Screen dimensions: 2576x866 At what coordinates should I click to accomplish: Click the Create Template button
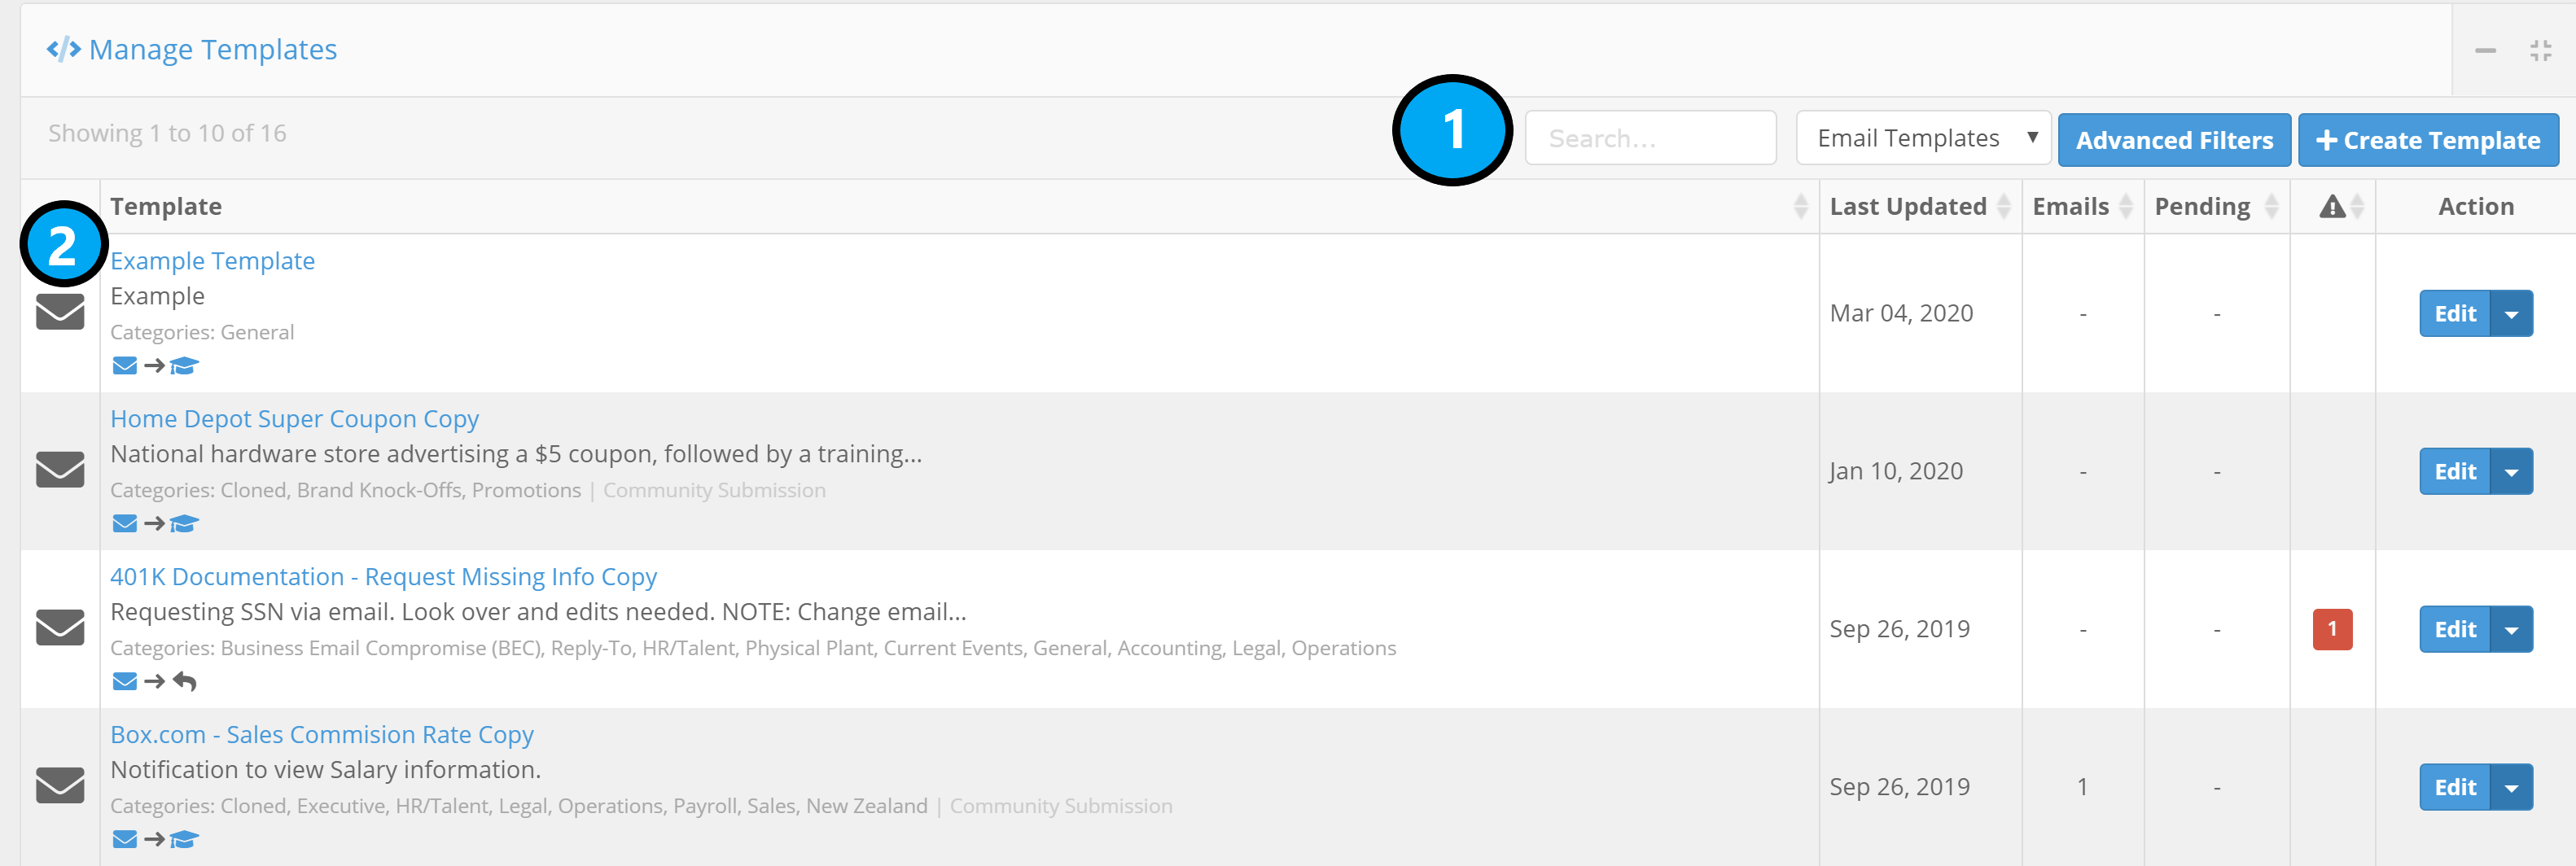[x=2427, y=140]
